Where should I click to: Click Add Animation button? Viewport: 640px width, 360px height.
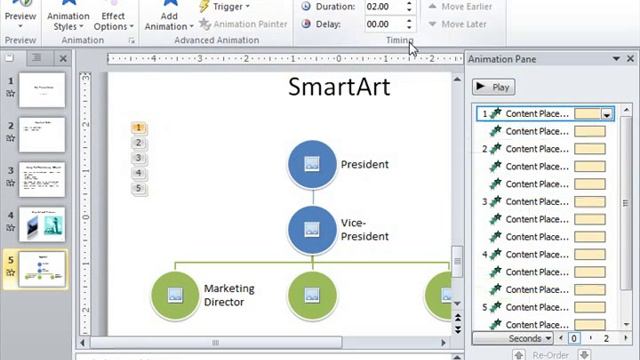[x=169, y=16]
